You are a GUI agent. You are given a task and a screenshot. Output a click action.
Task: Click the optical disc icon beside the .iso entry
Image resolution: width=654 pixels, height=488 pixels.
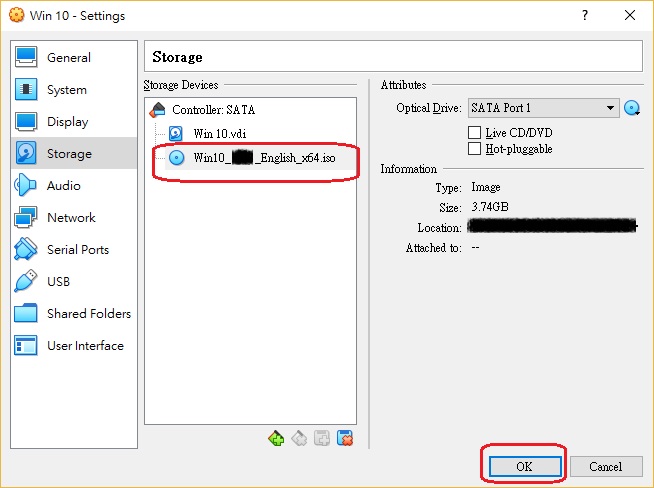click(176, 158)
